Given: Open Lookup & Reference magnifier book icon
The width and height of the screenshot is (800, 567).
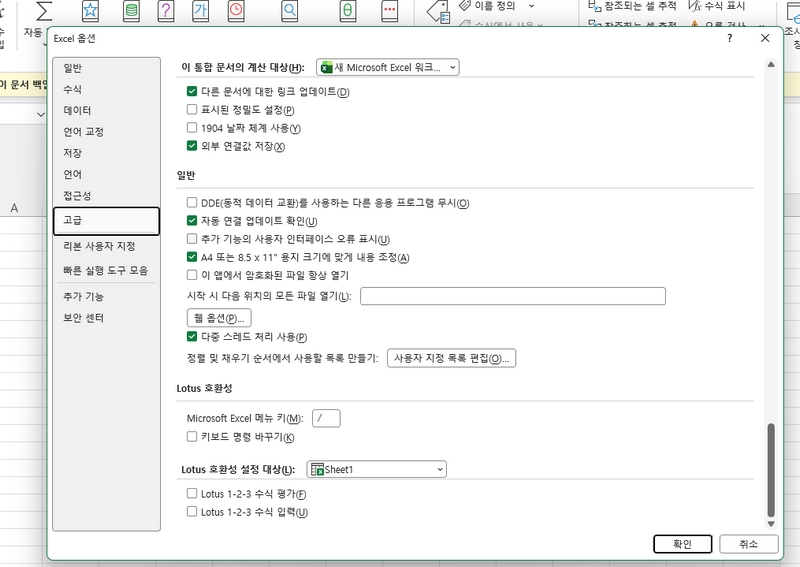Looking at the screenshot, I should pos(290,11).
